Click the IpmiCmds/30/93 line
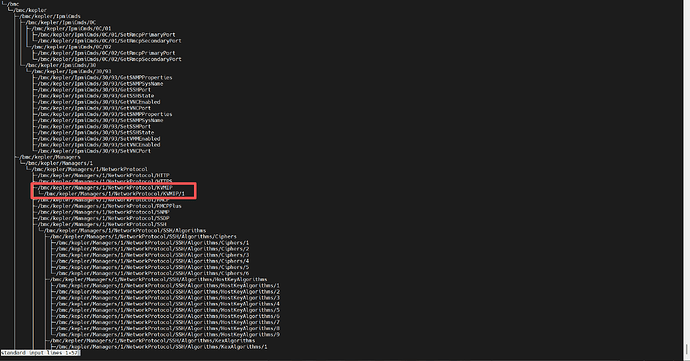This screenshot has height=361, width=690. (71, 71)
